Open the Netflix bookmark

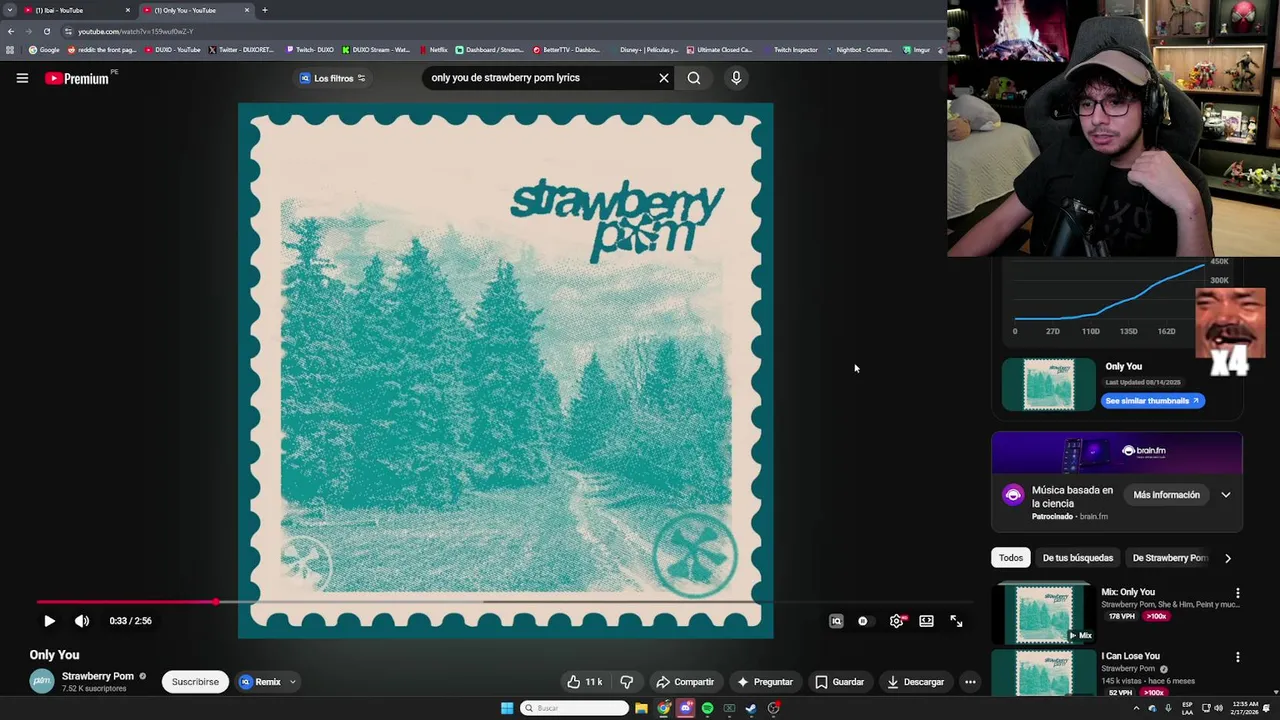point(434,50)
